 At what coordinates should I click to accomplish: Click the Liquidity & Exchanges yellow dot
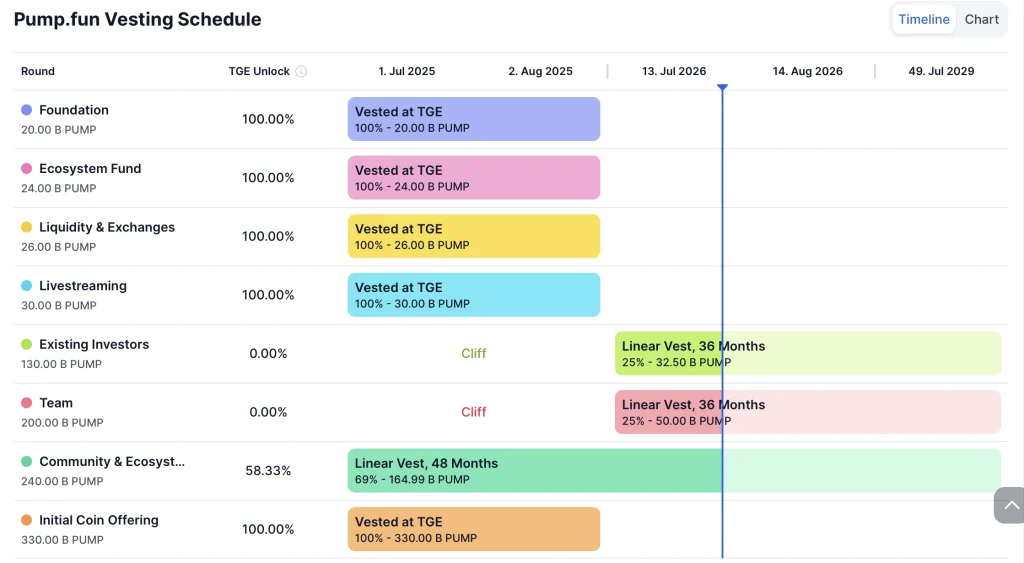26,227
